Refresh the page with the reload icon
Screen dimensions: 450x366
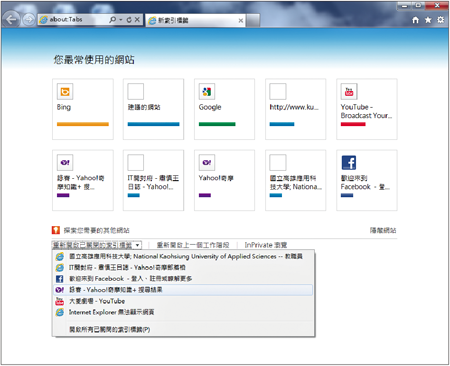click(129, 20)
